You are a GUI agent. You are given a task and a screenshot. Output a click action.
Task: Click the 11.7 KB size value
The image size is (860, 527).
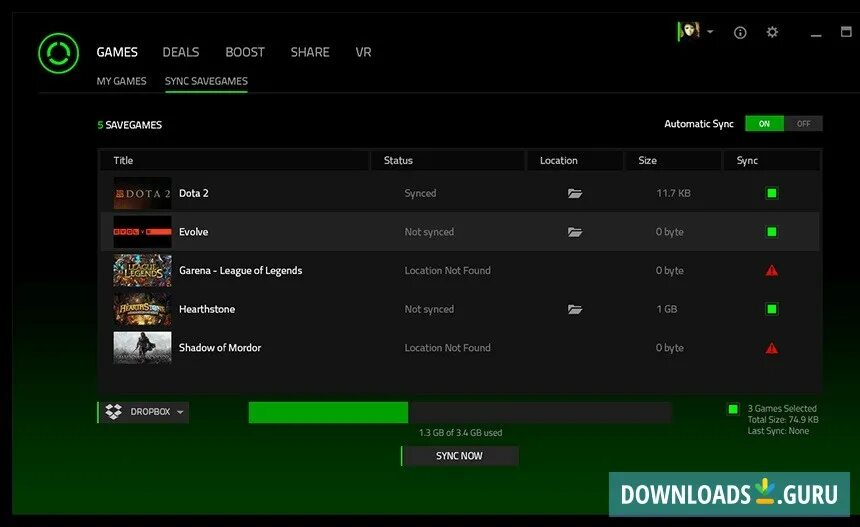click(x=674, y=193)
